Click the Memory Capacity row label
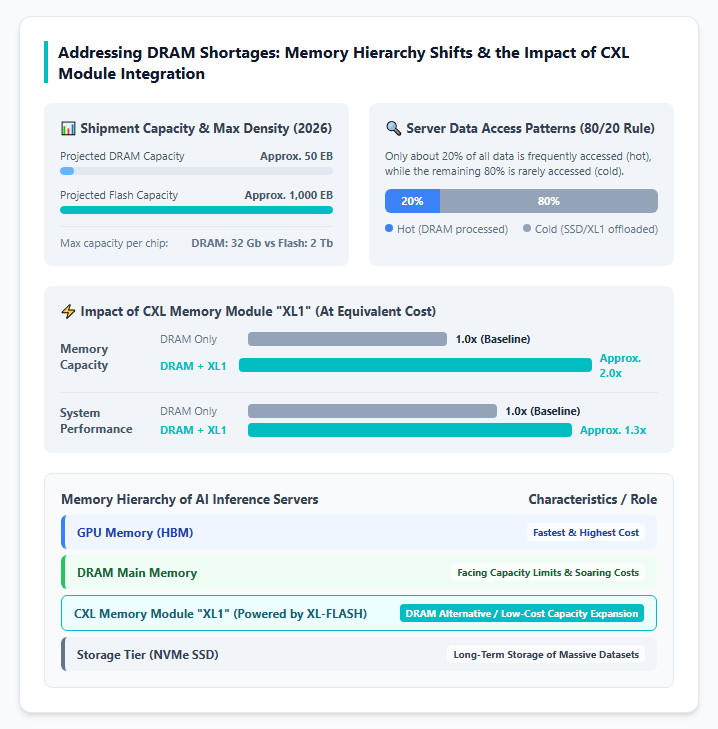This screenshot has width=718, height=729. pyautogui.click(x=84, y=357)
